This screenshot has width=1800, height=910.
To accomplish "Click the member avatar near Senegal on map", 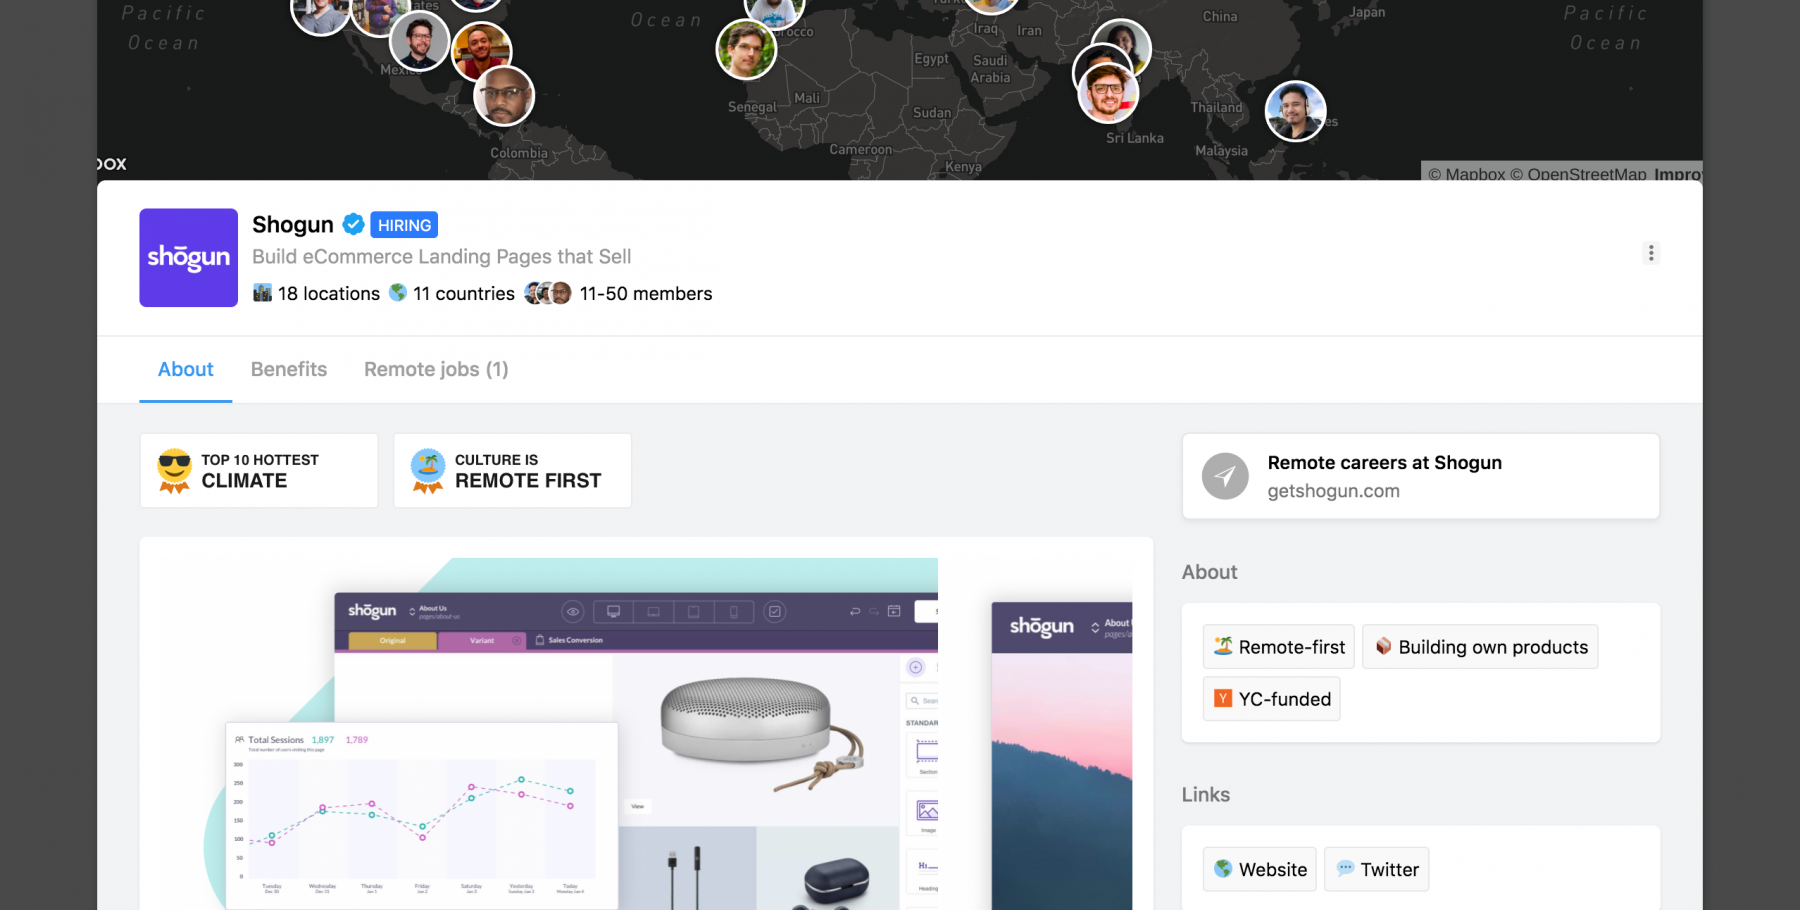I will tap(746, 49).
